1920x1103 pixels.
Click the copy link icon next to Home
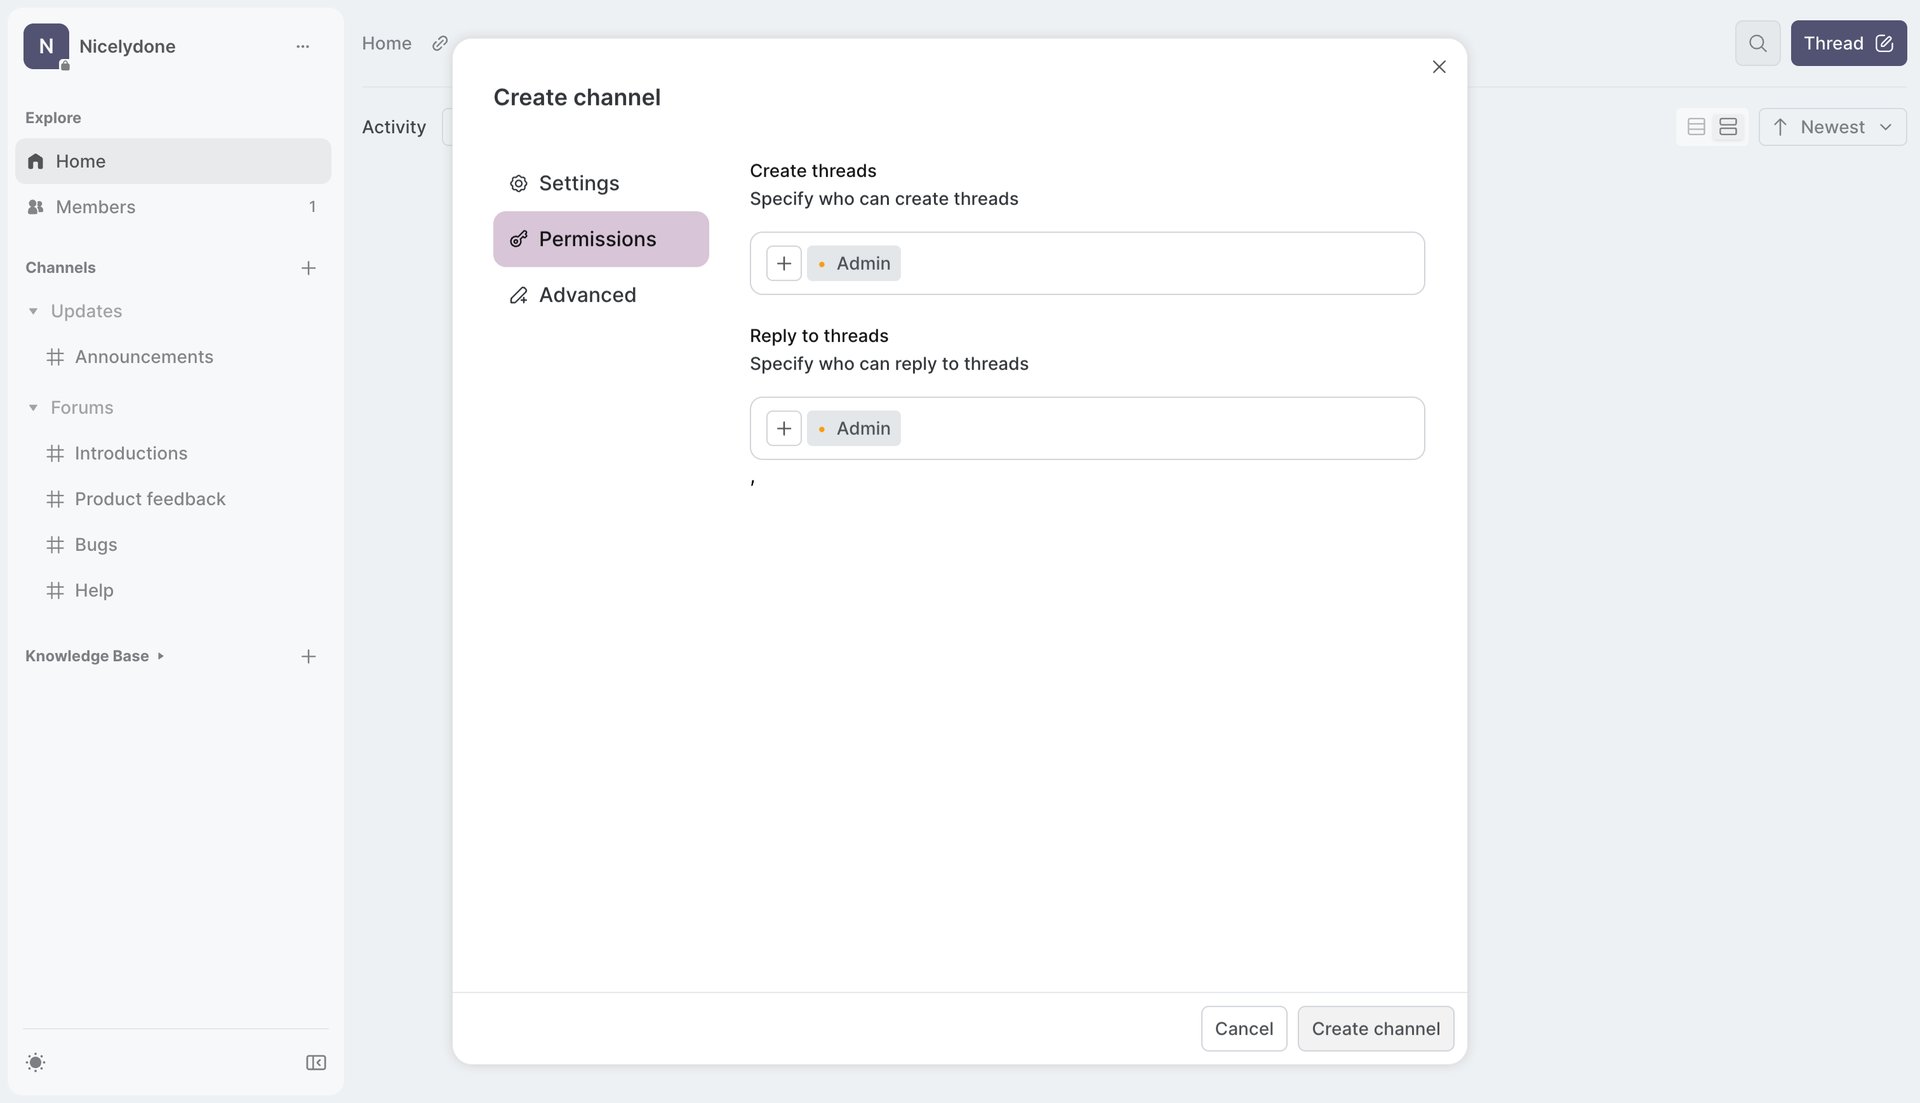[x=439, y=43]
